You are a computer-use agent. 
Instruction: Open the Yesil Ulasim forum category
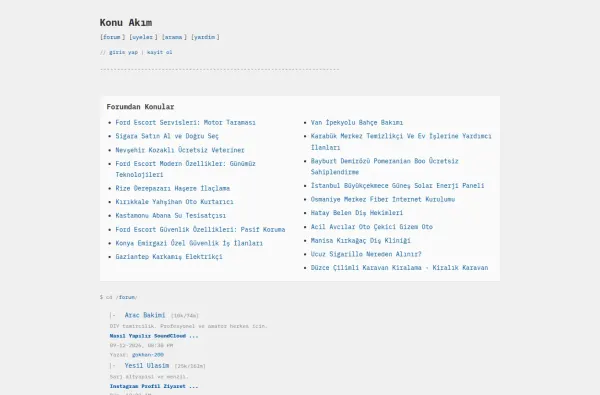147,366
